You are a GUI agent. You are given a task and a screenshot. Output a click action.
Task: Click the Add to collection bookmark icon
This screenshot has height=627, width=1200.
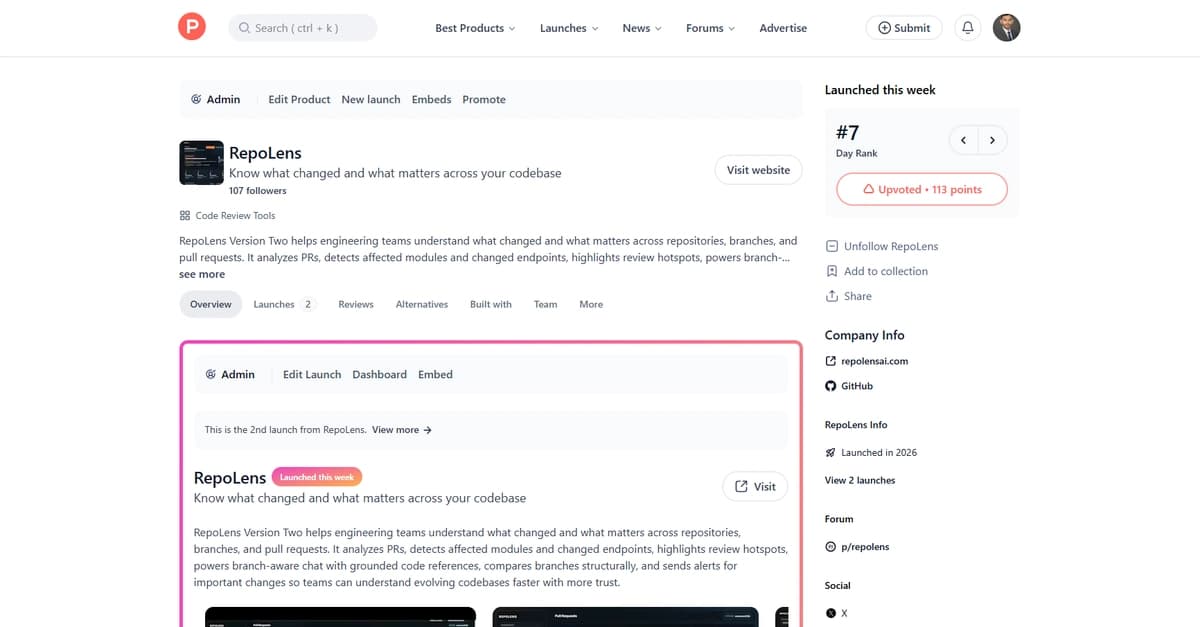[832, 271]
